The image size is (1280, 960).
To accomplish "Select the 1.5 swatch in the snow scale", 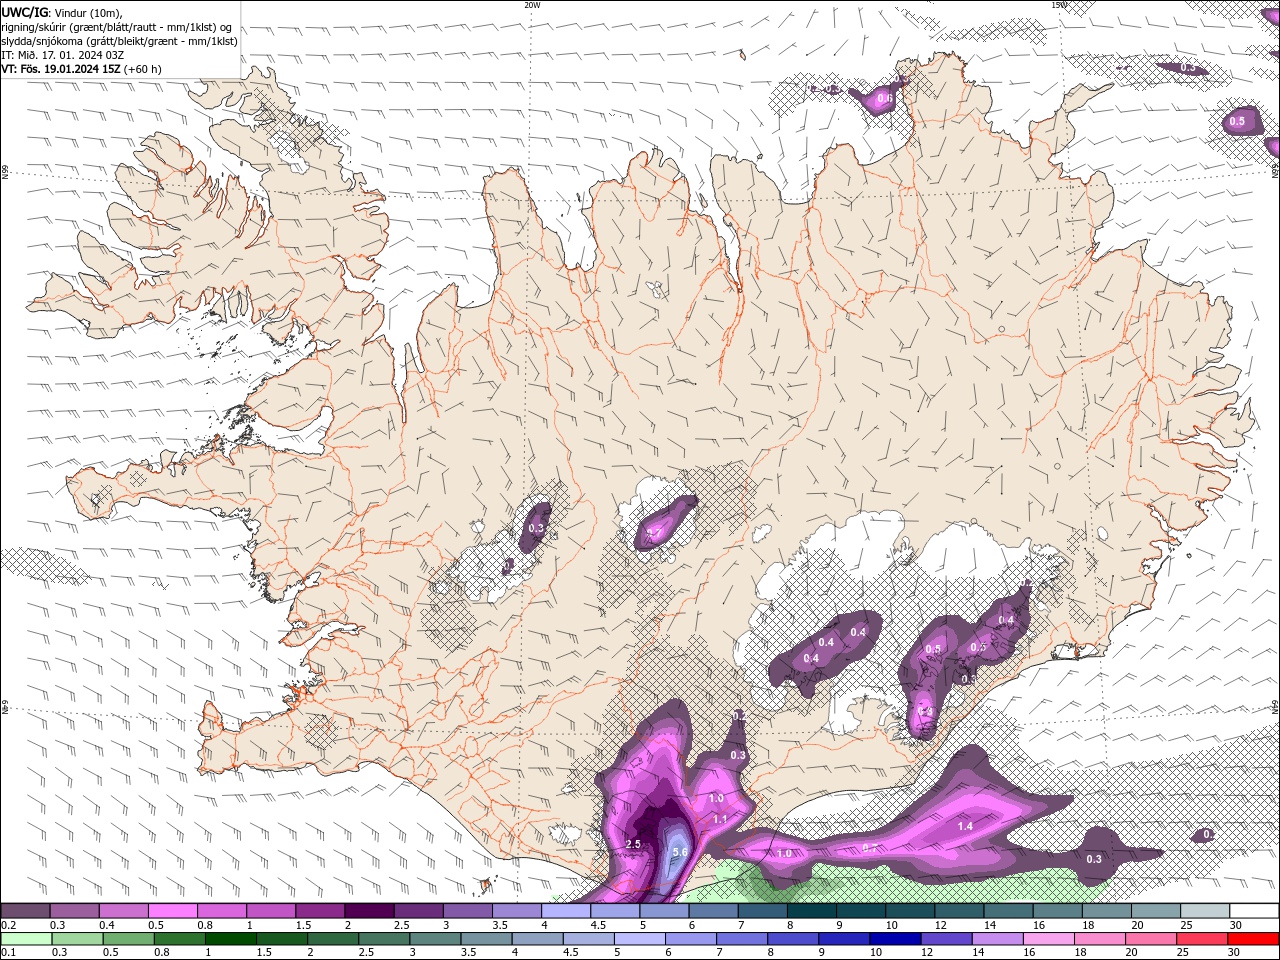I will (x=320, y=911).
